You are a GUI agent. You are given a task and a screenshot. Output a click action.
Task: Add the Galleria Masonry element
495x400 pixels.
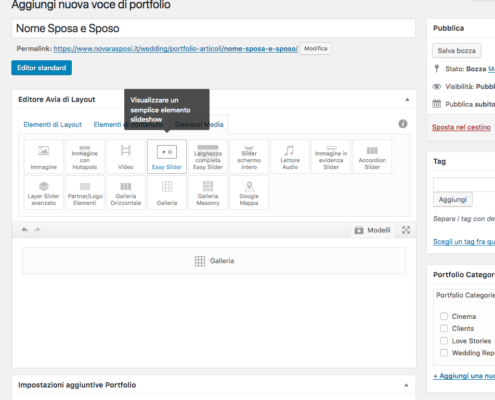tap(208, 193)
